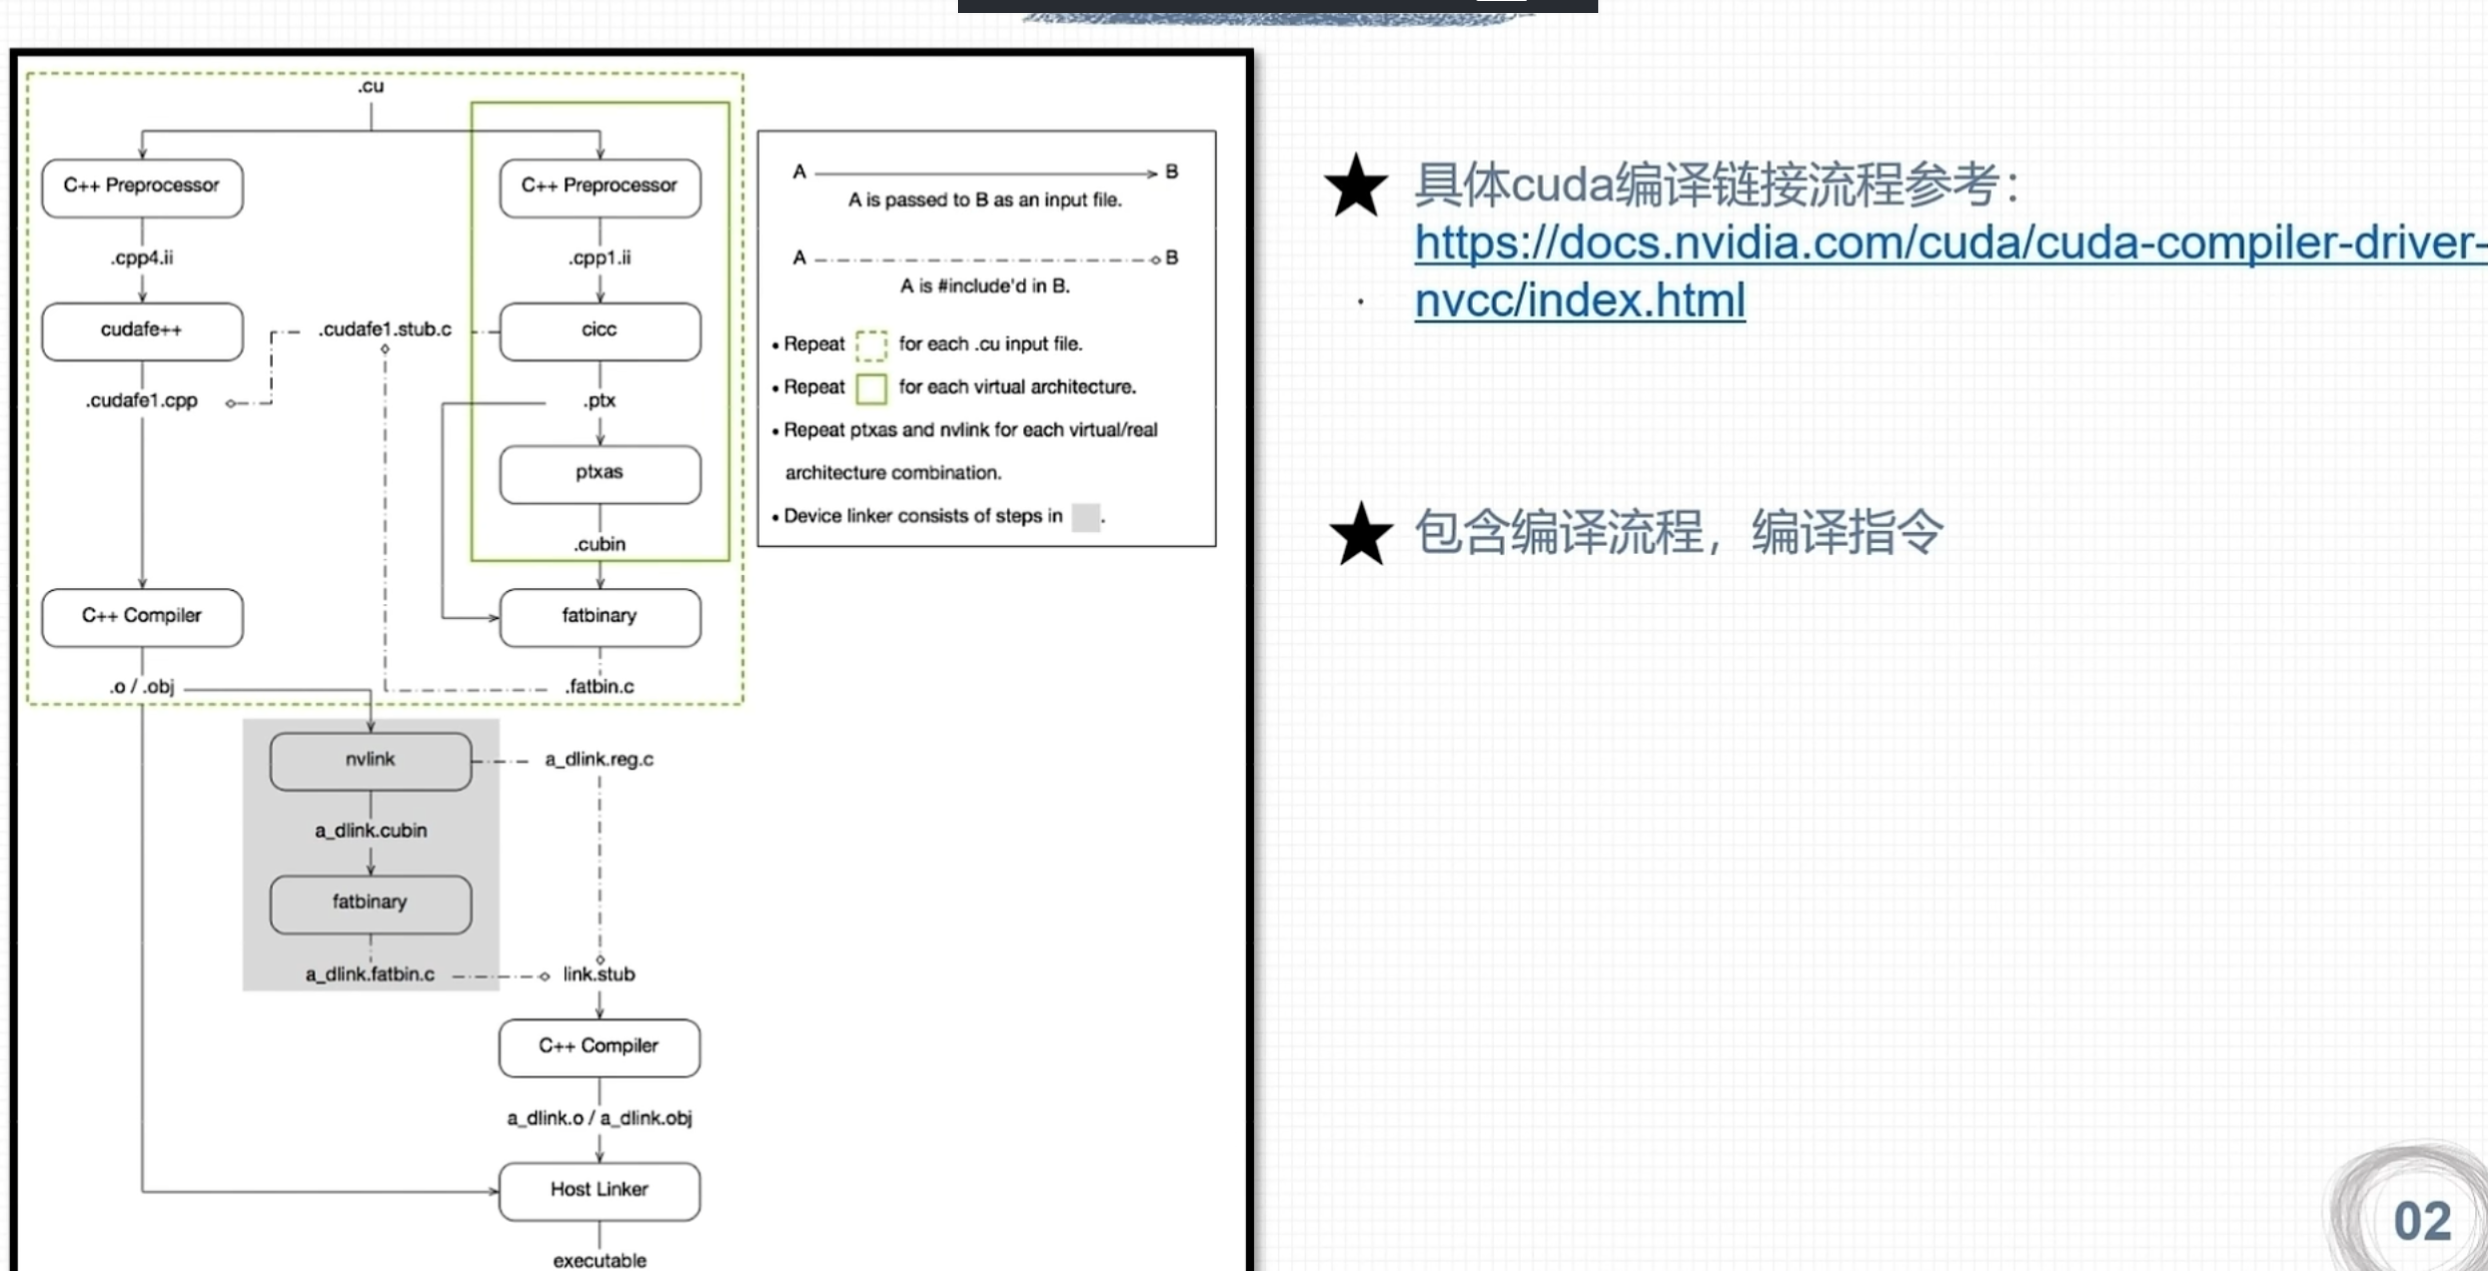Click the .cu input label at the top

[x=371, y=86]
